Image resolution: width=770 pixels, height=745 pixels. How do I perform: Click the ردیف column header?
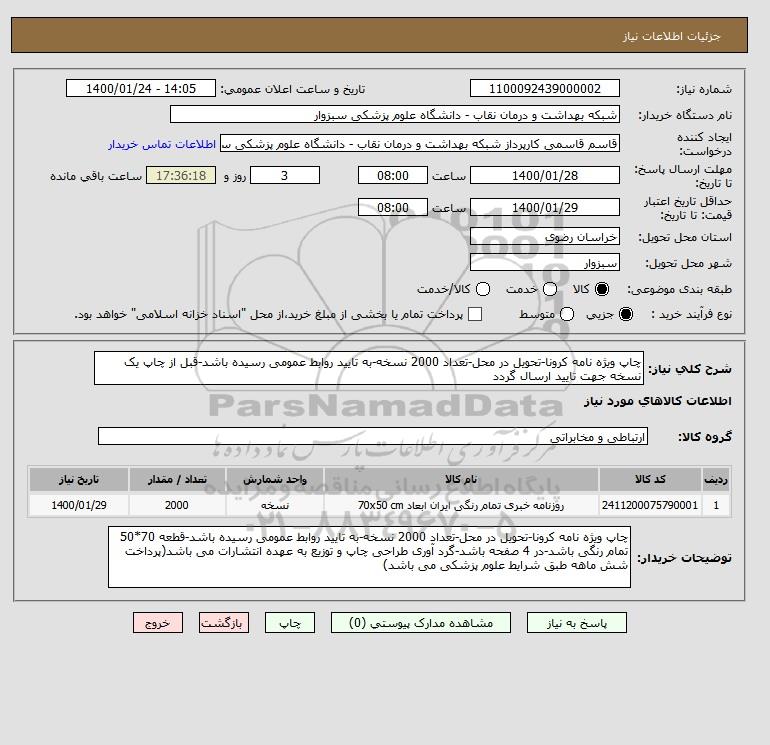716,479
